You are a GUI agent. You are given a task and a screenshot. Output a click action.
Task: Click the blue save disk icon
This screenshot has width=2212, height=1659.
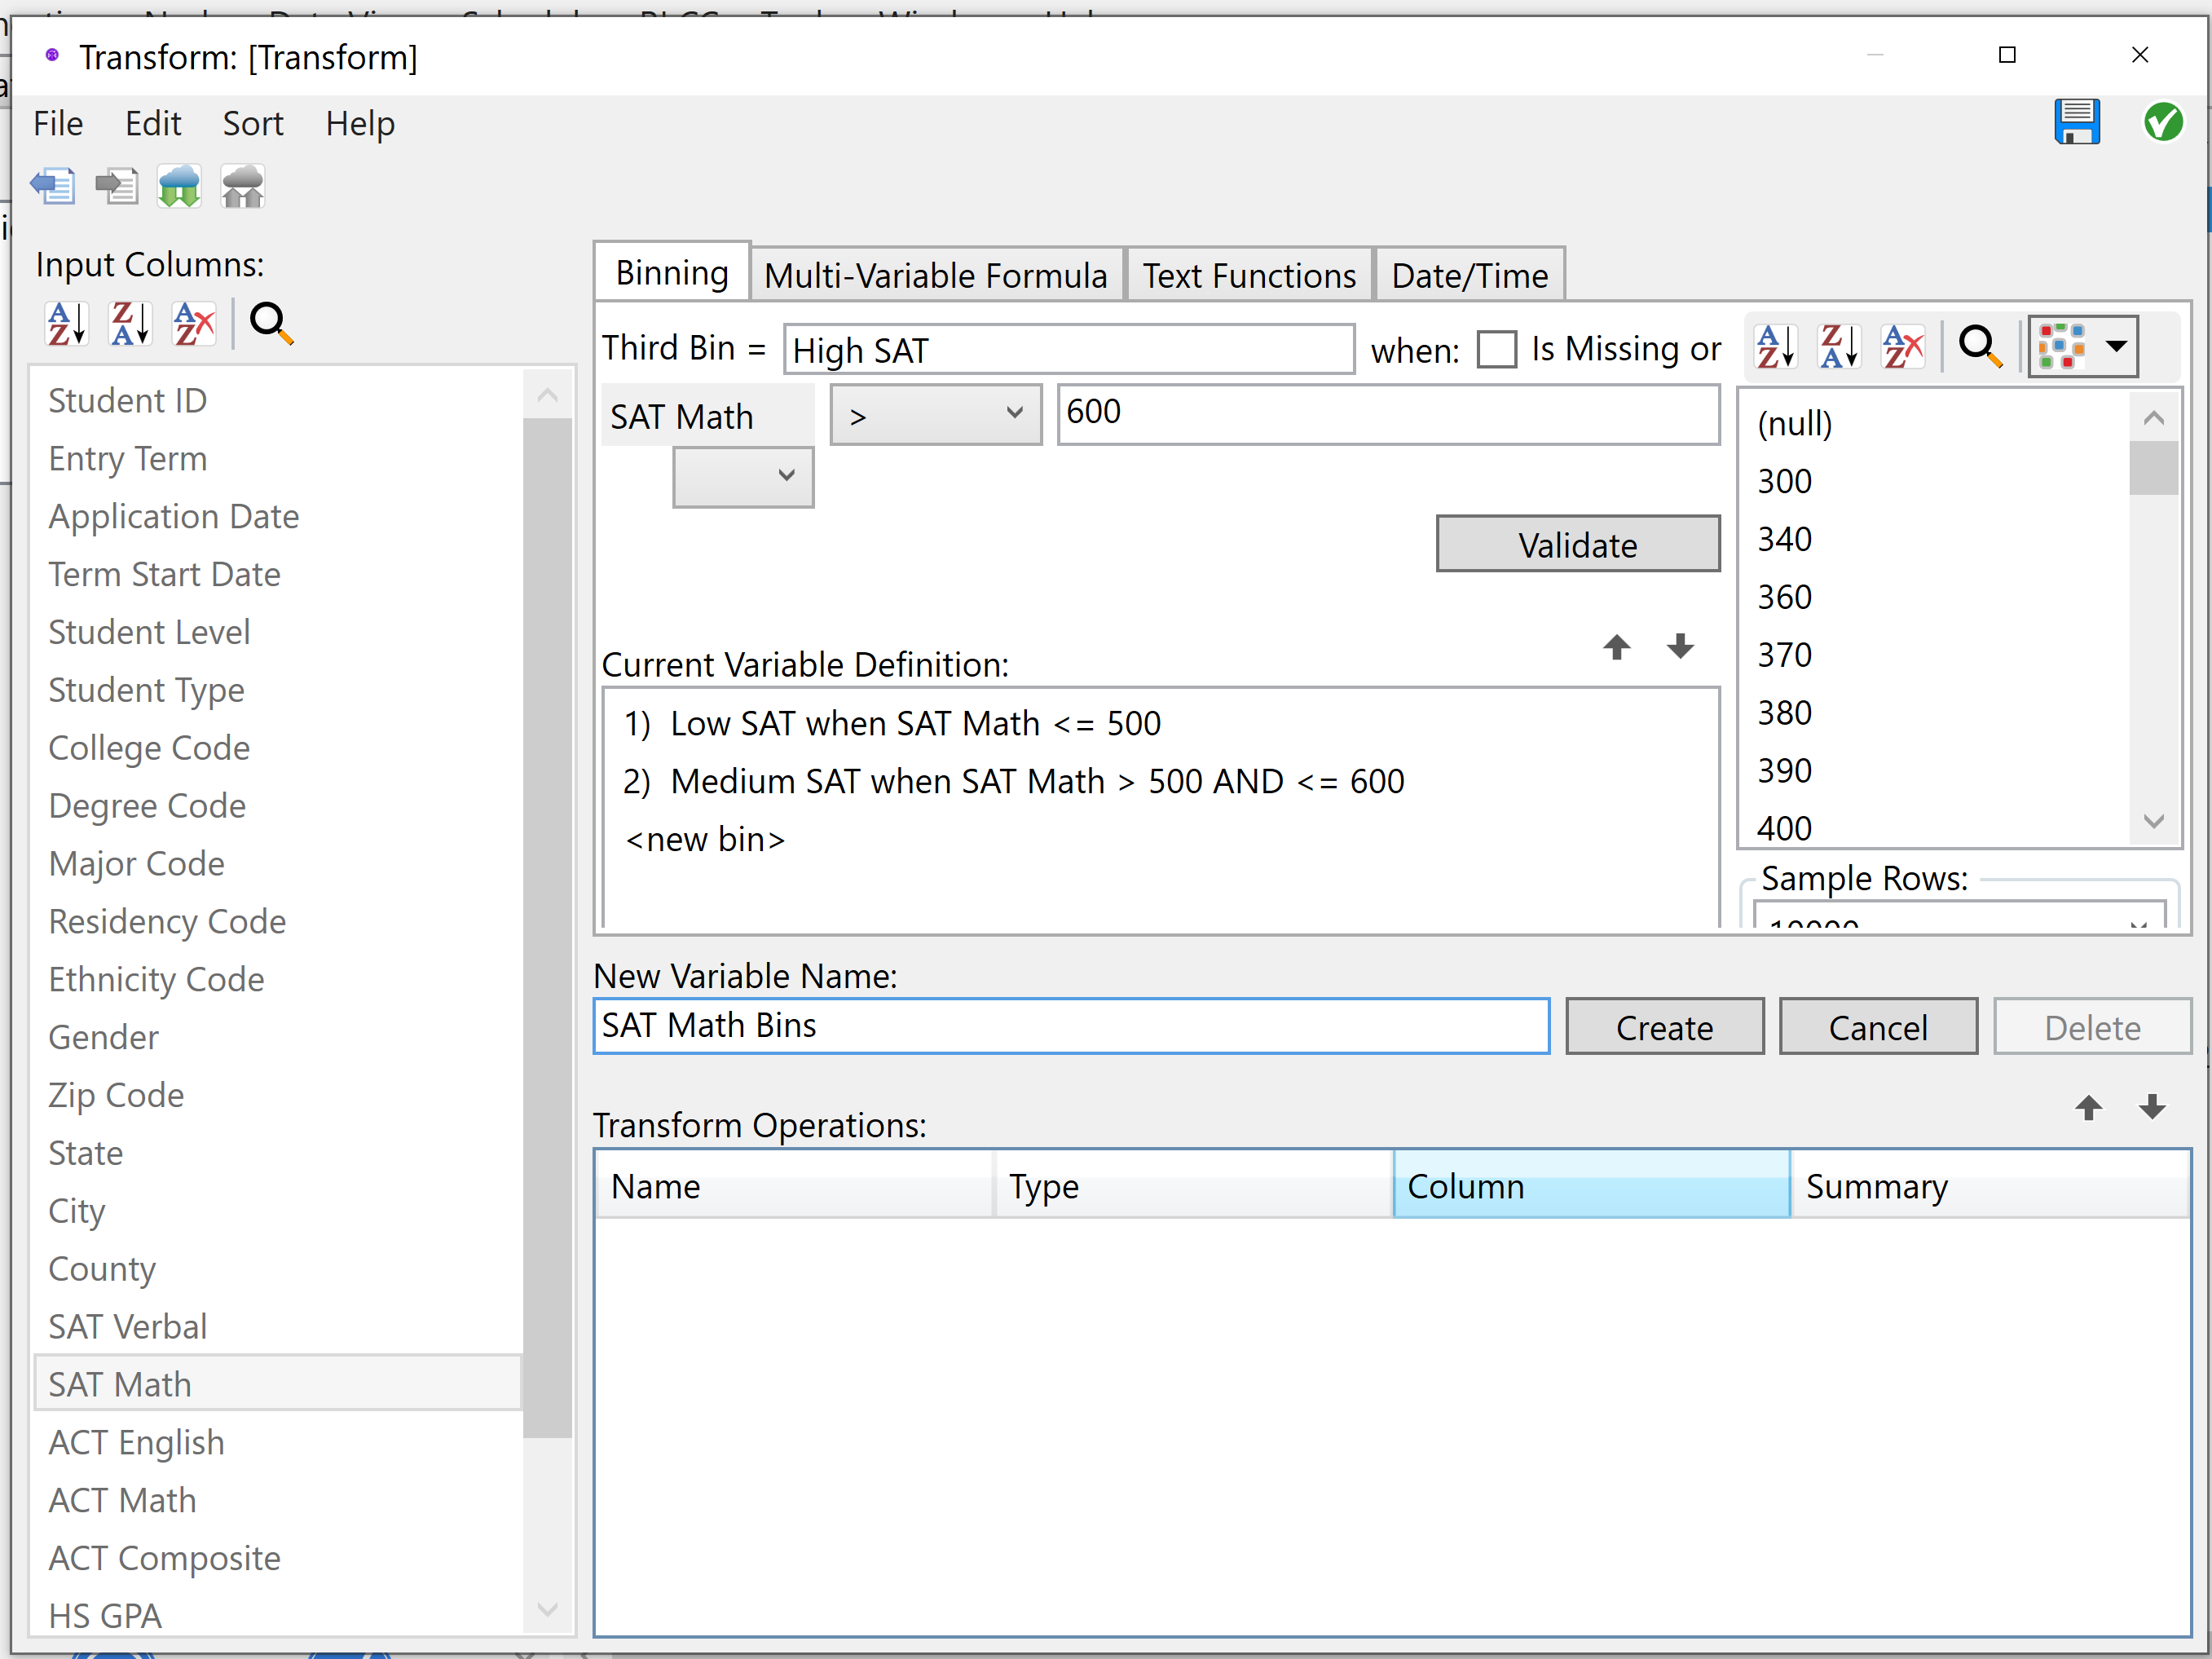(2077, 122)
